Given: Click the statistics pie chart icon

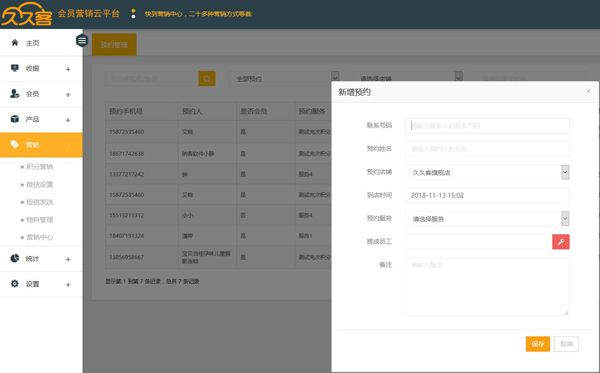Looking at the screenshot, I should tap(15, 258).
